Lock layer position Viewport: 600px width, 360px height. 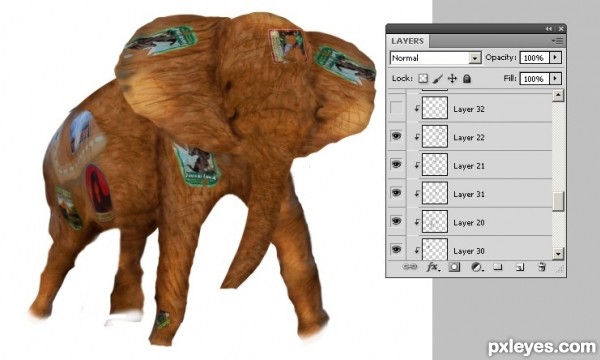point(452,78)
